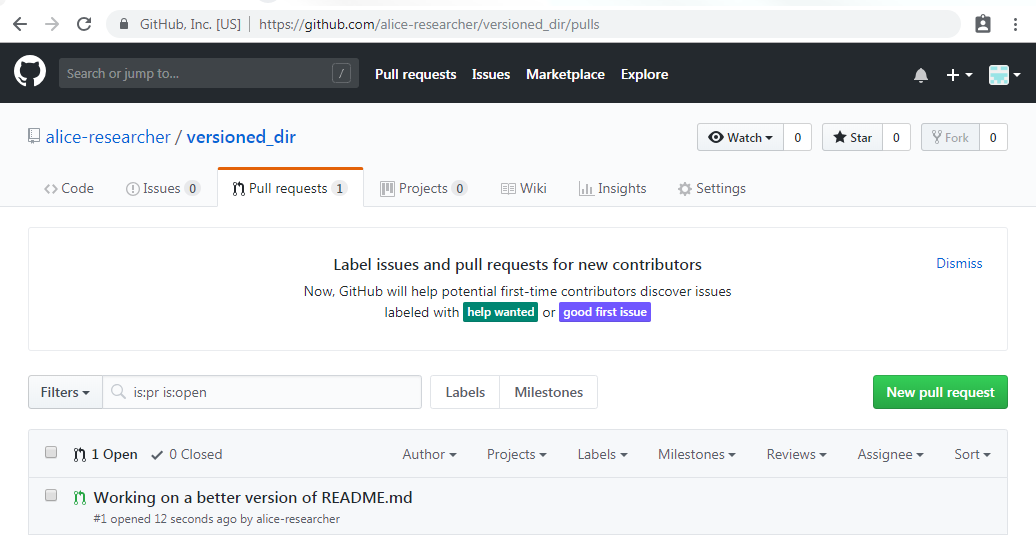Open pull request Working on a better version
Screen dimensions: 1036x550
coord(253,497)
